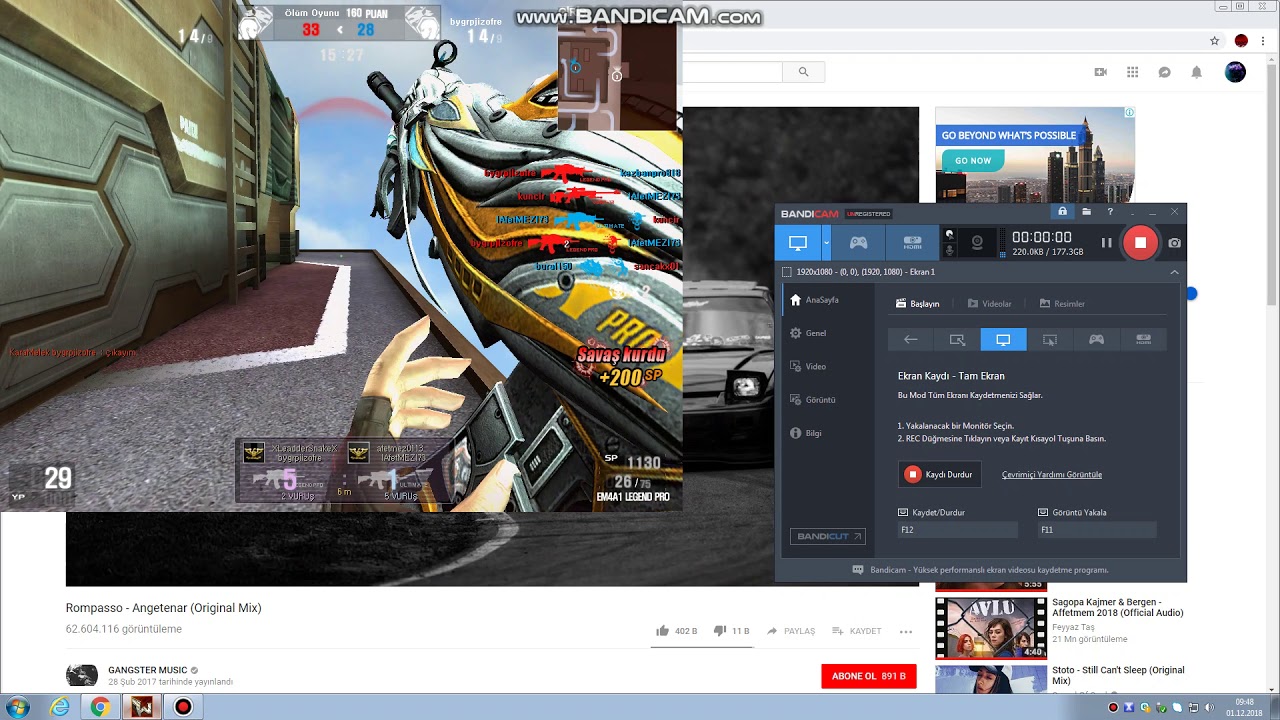The image size is (1280, 720).
Task: Click the 1920x1080 capture area selector icon
Action: 787,272
